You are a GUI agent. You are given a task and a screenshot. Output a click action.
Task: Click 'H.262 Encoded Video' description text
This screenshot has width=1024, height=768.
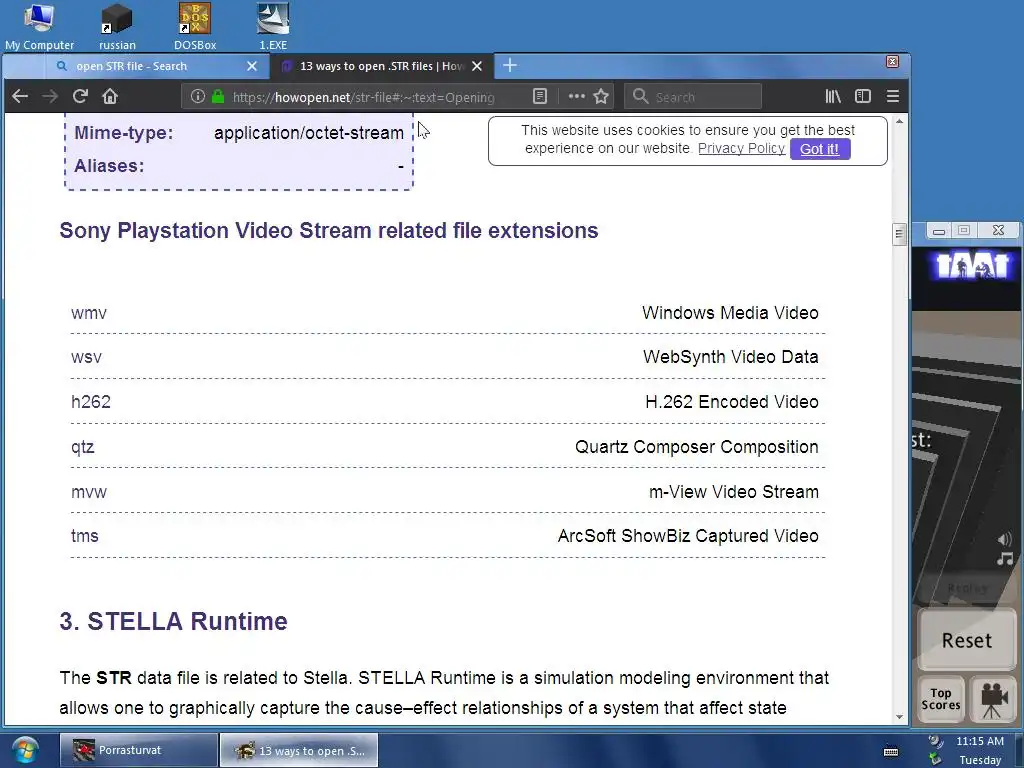pyautogui.click(x=732, y=402)
